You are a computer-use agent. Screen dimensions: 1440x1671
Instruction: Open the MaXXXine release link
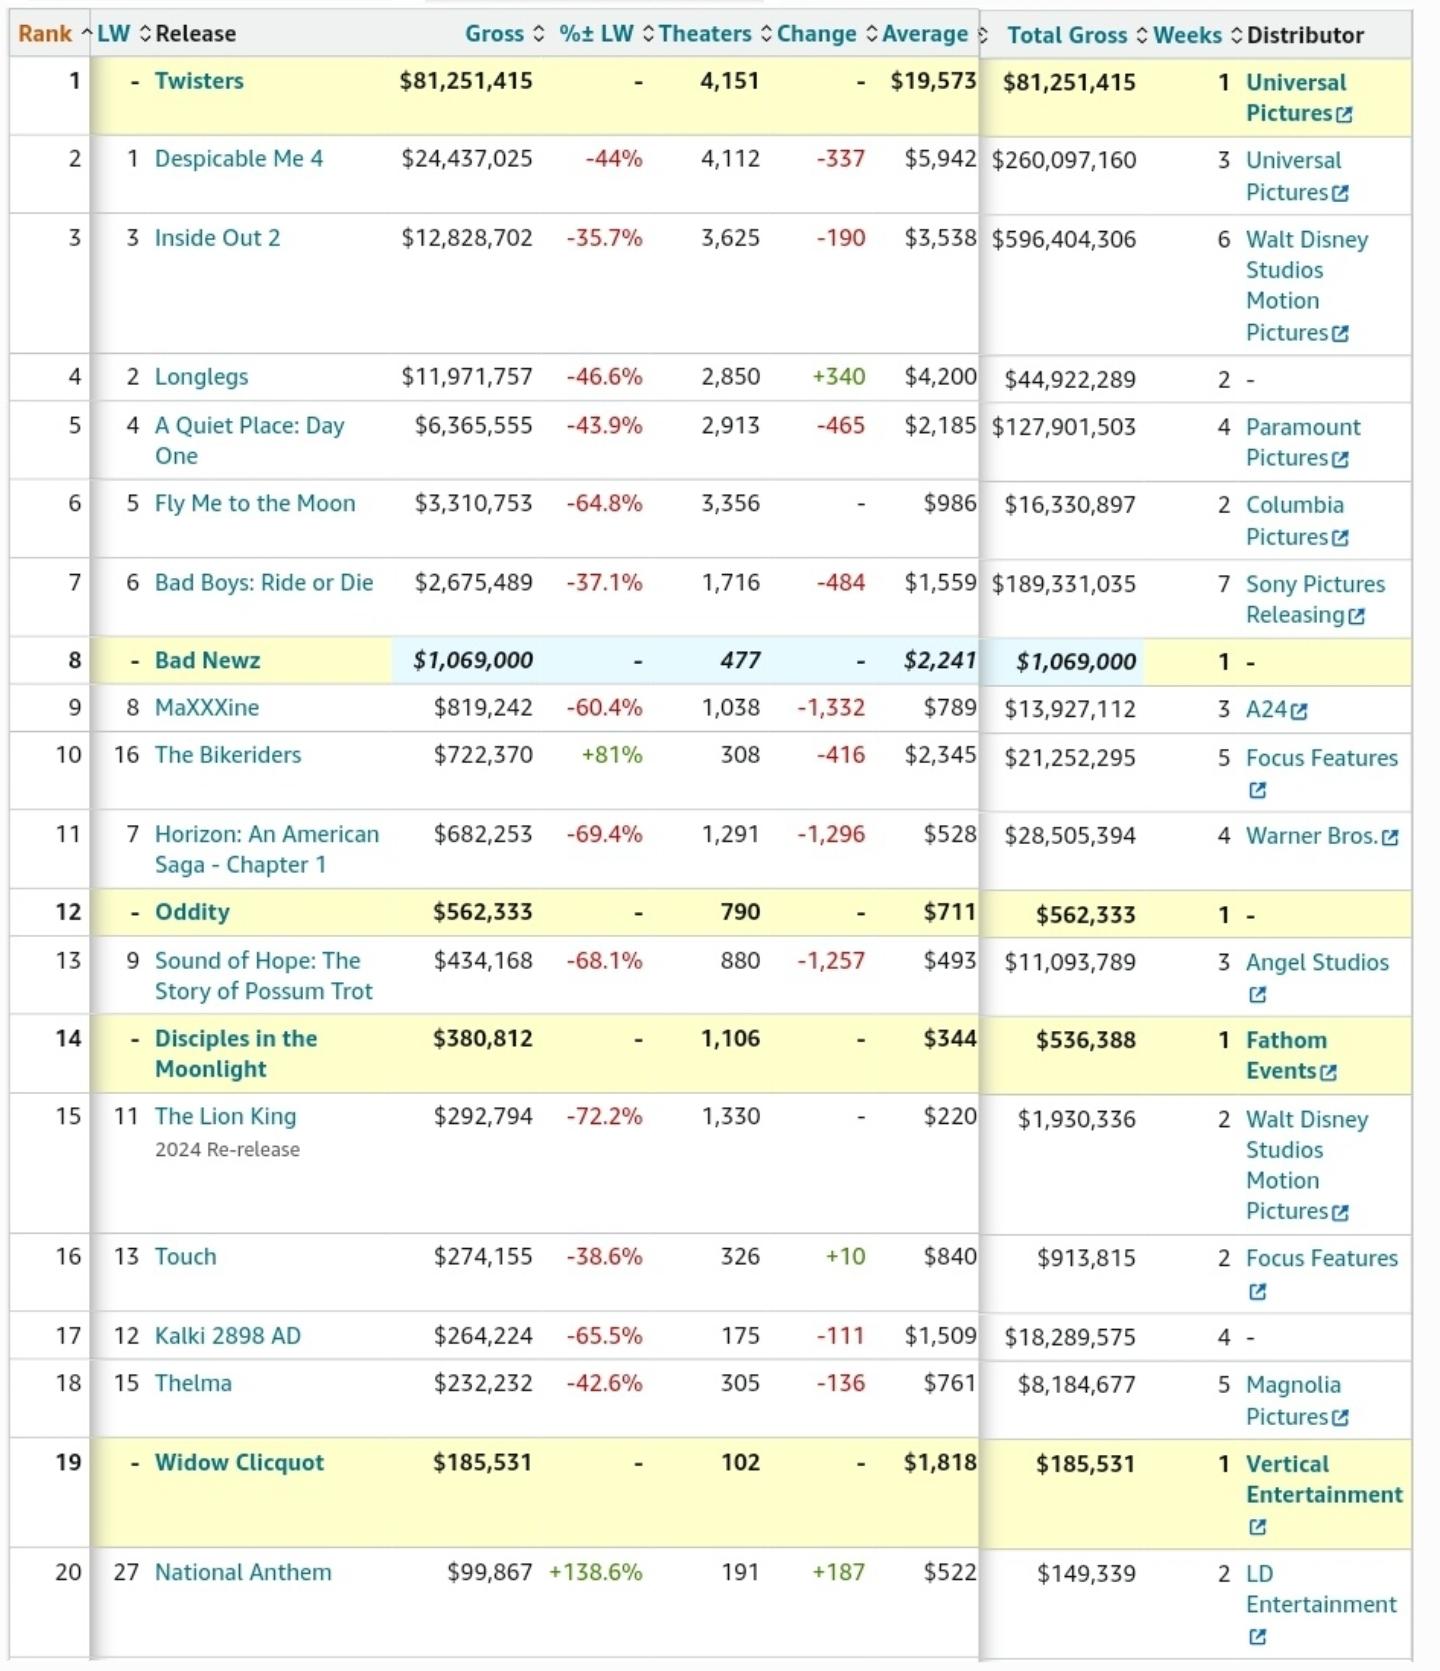pos(207,708)
